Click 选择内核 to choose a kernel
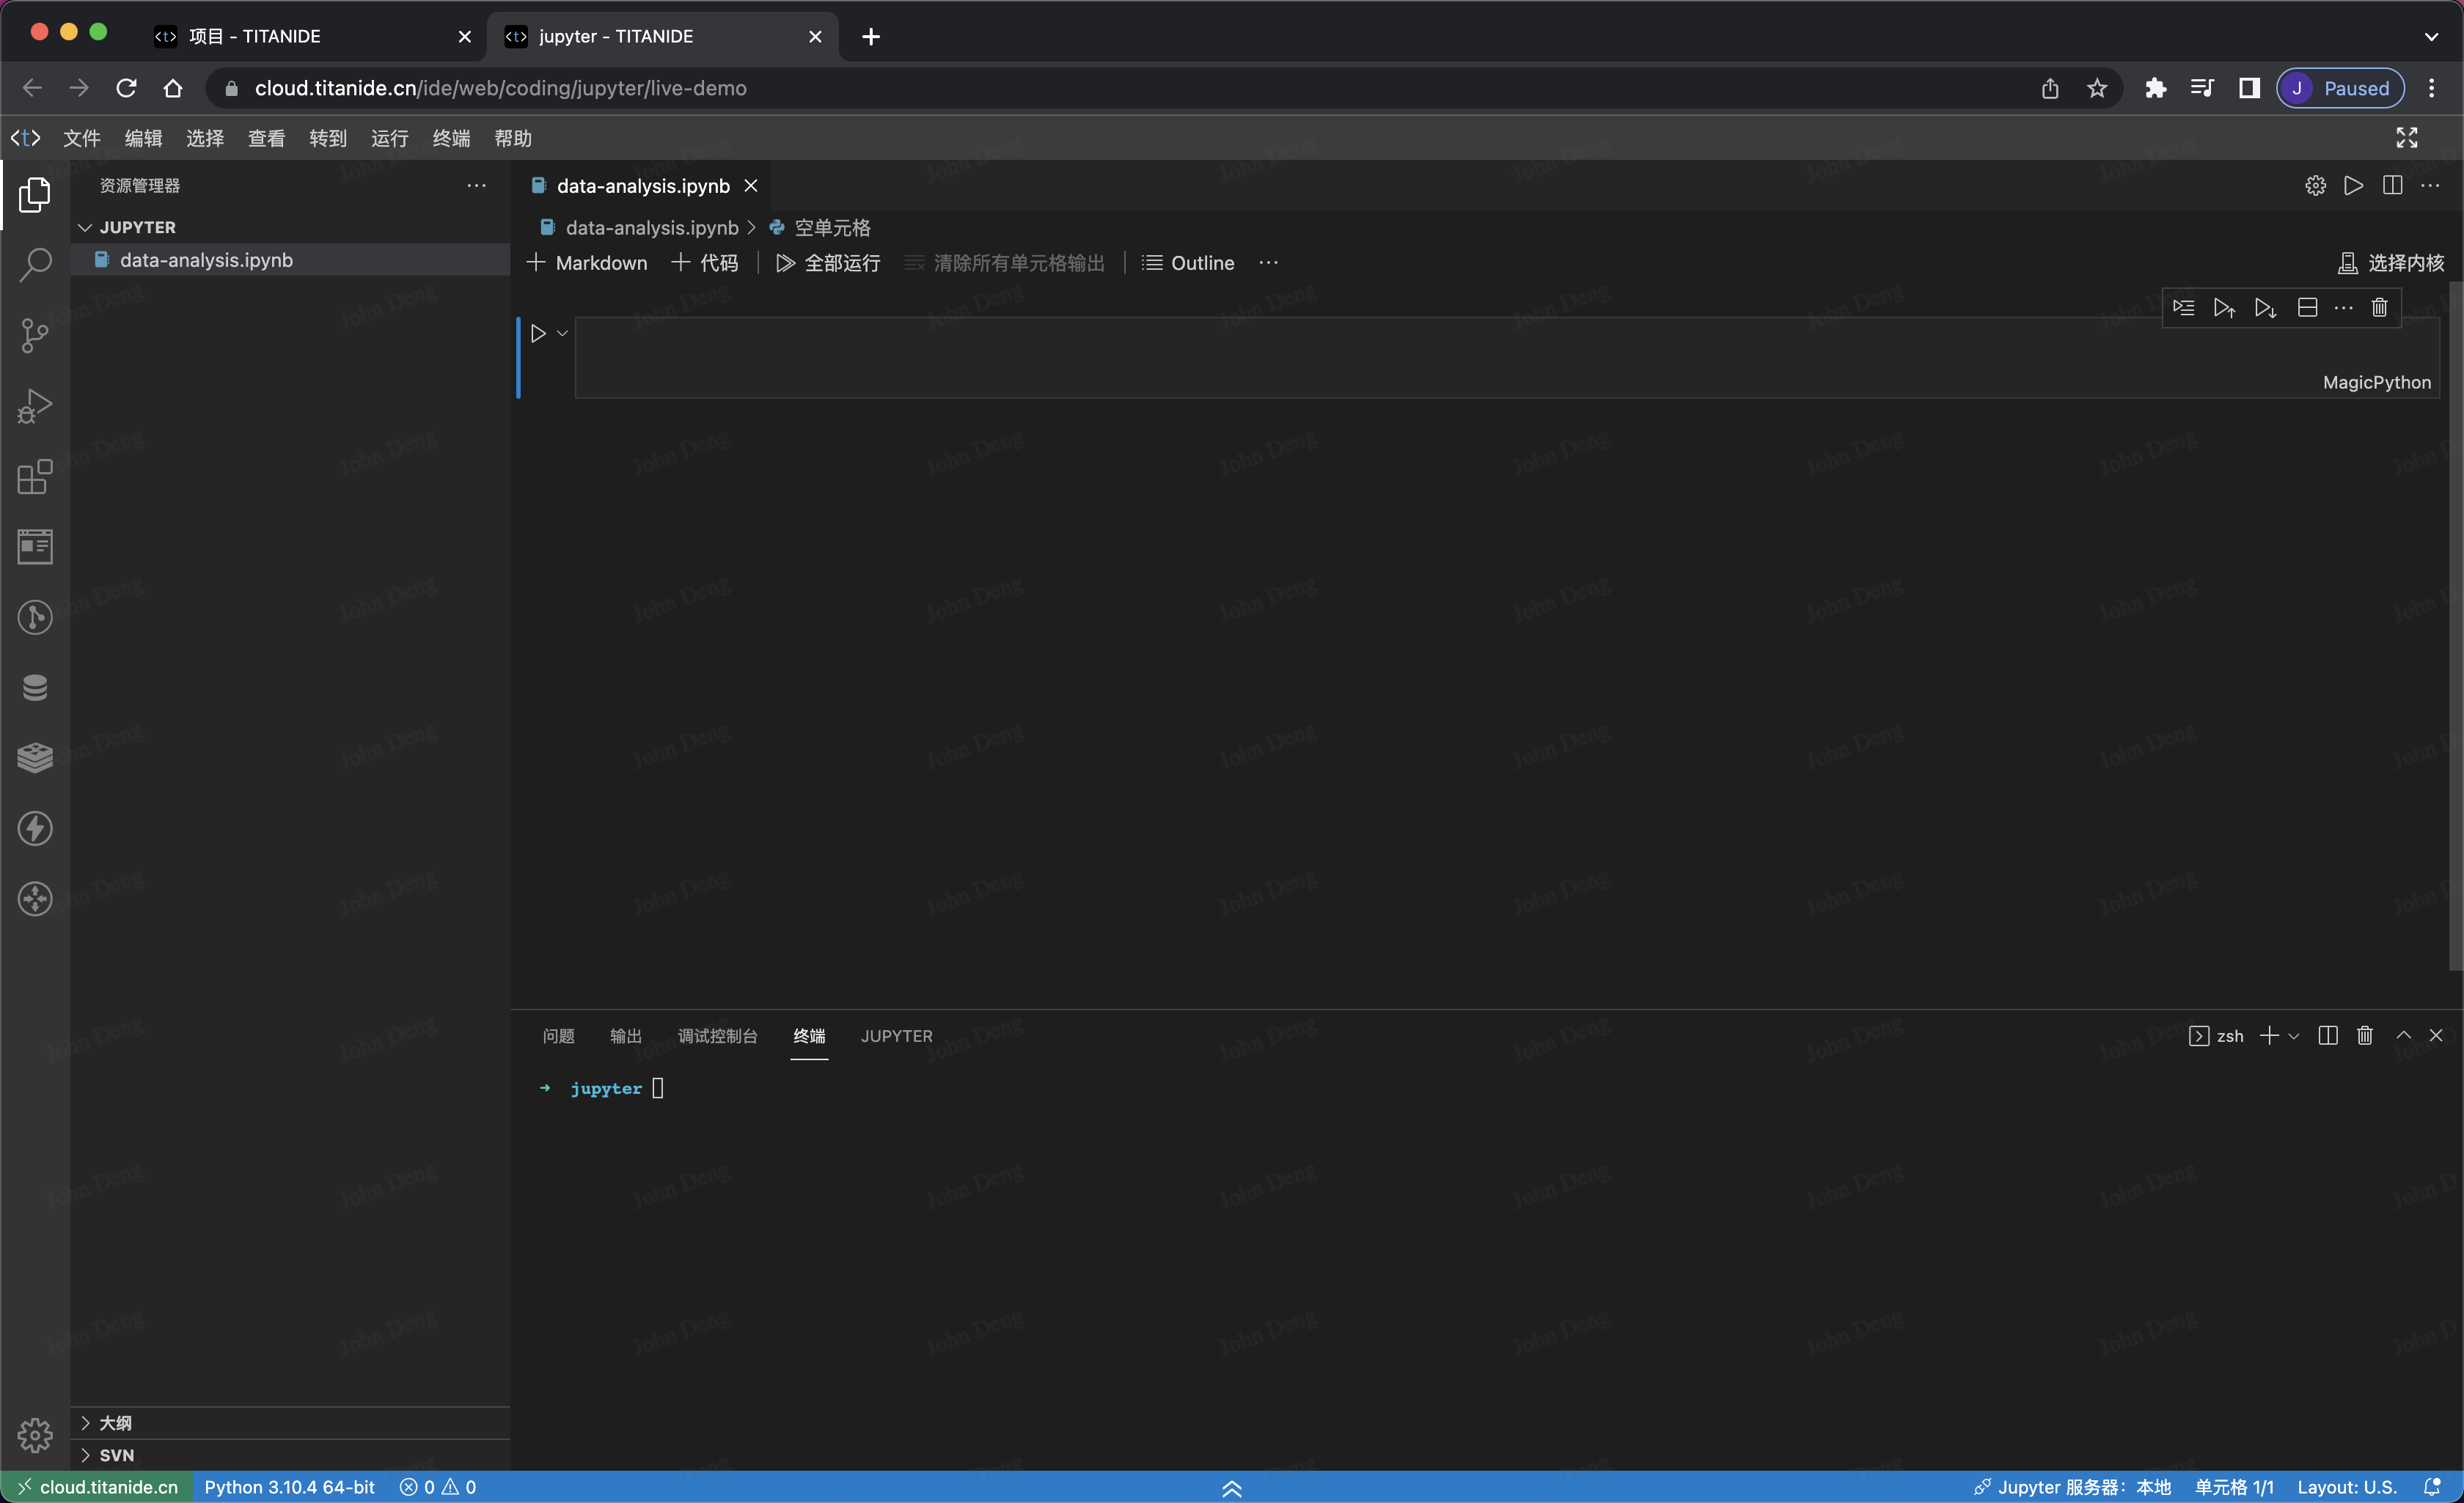The image size is (2464, 1503). [2392, 263]
